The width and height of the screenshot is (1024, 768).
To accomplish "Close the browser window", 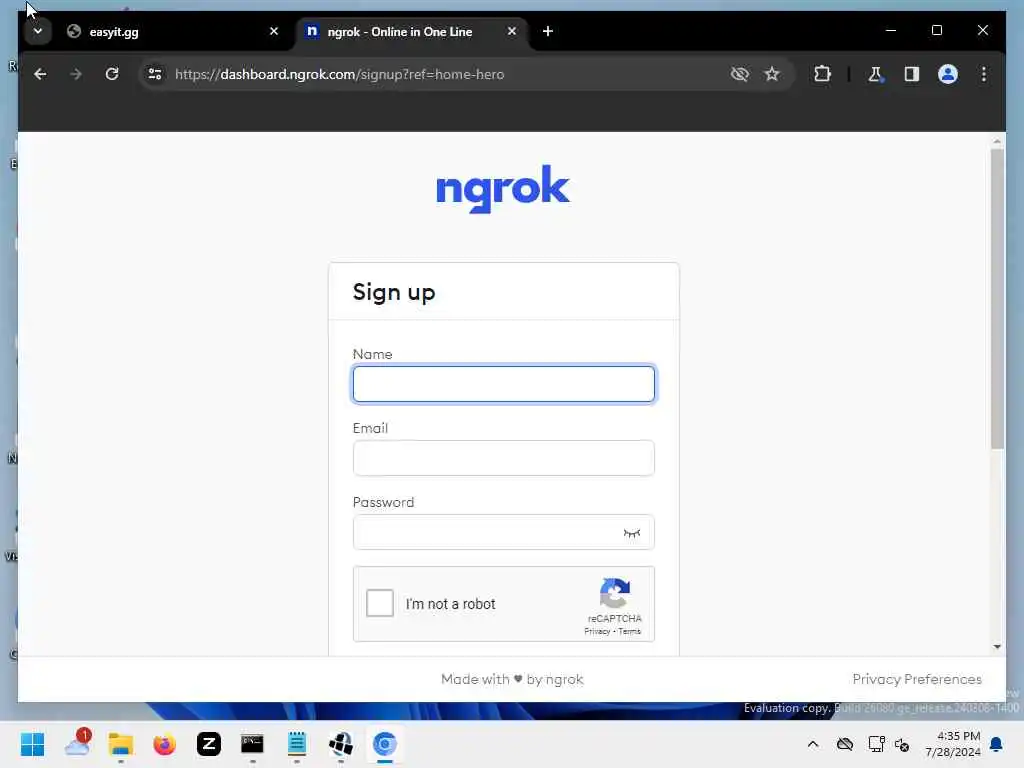I will 982,30.
